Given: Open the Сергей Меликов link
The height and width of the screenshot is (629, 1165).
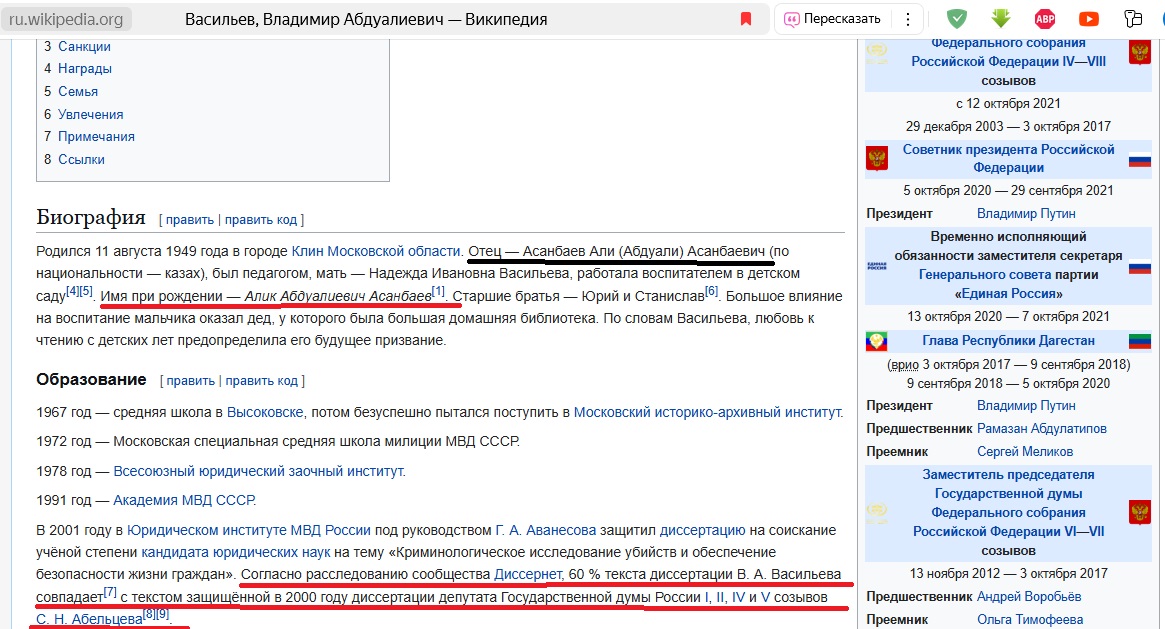Looking at the screenshot, I should (1025, 452).
